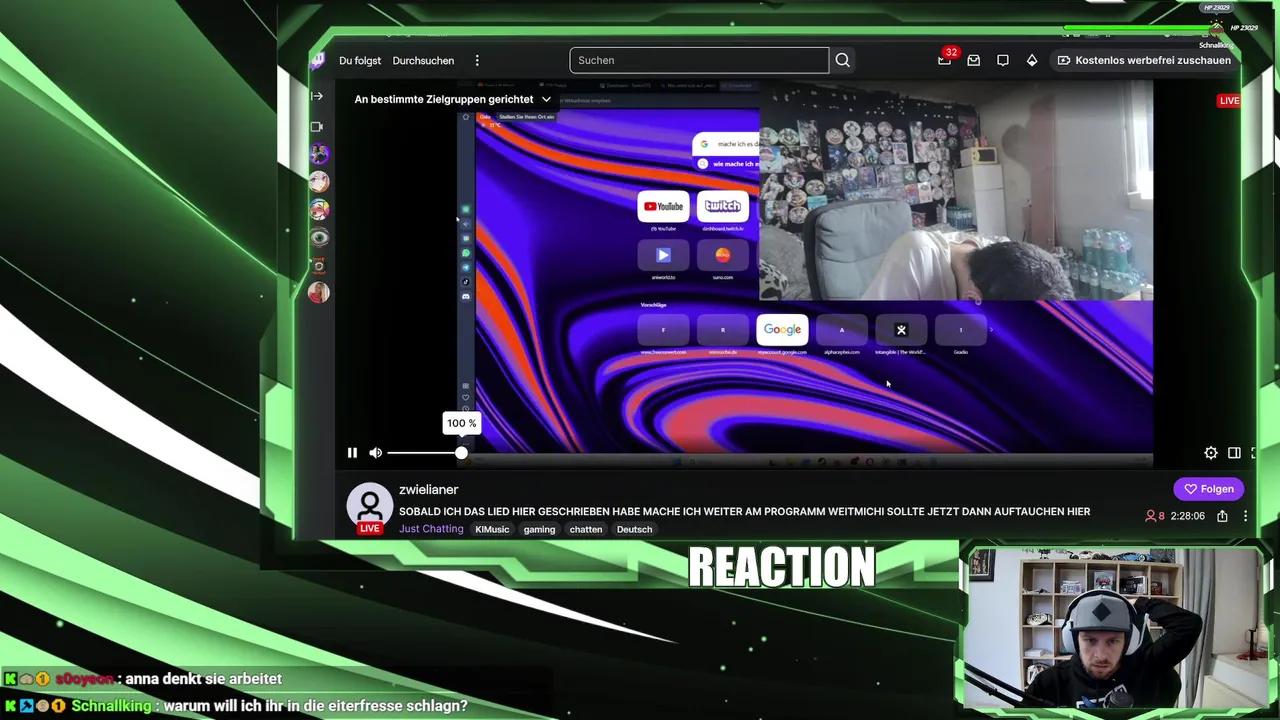Click the suno.com tile
Viewport: 1280px width, 720px height.
pyautogui.click(x=722, y=255)
